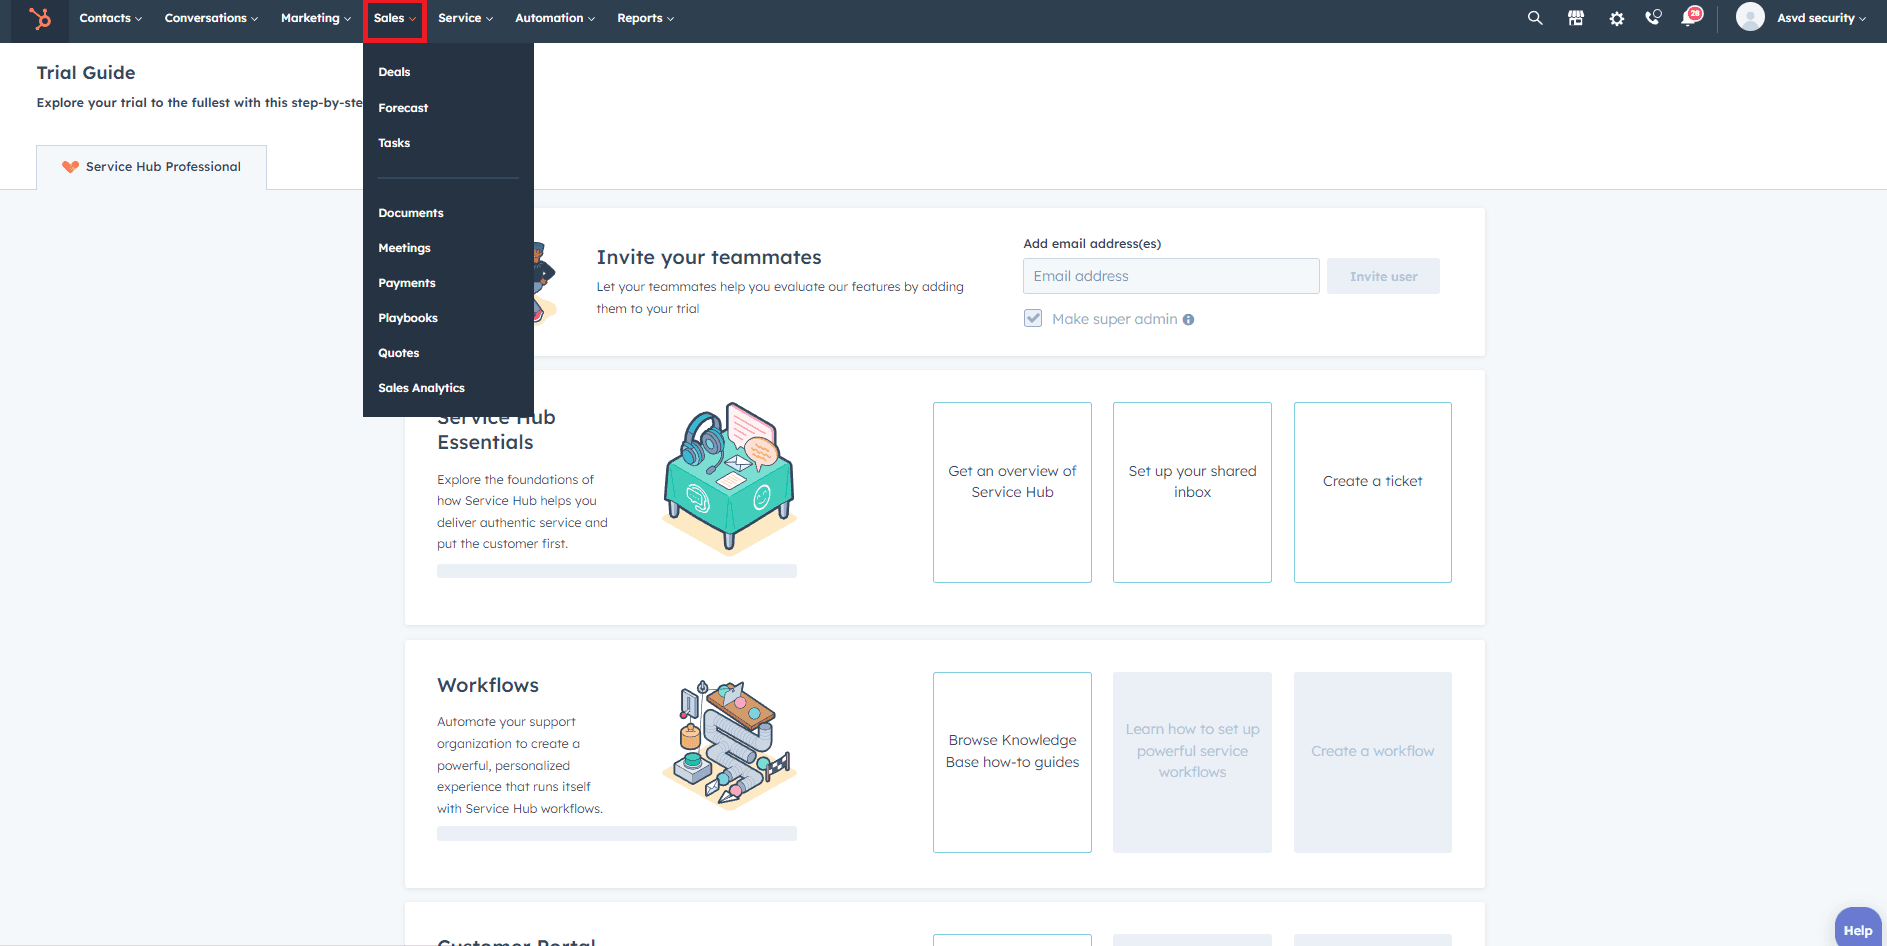Click the Invite user button
Viewport: 1887px width, 946px height.
pos(1383,276)
